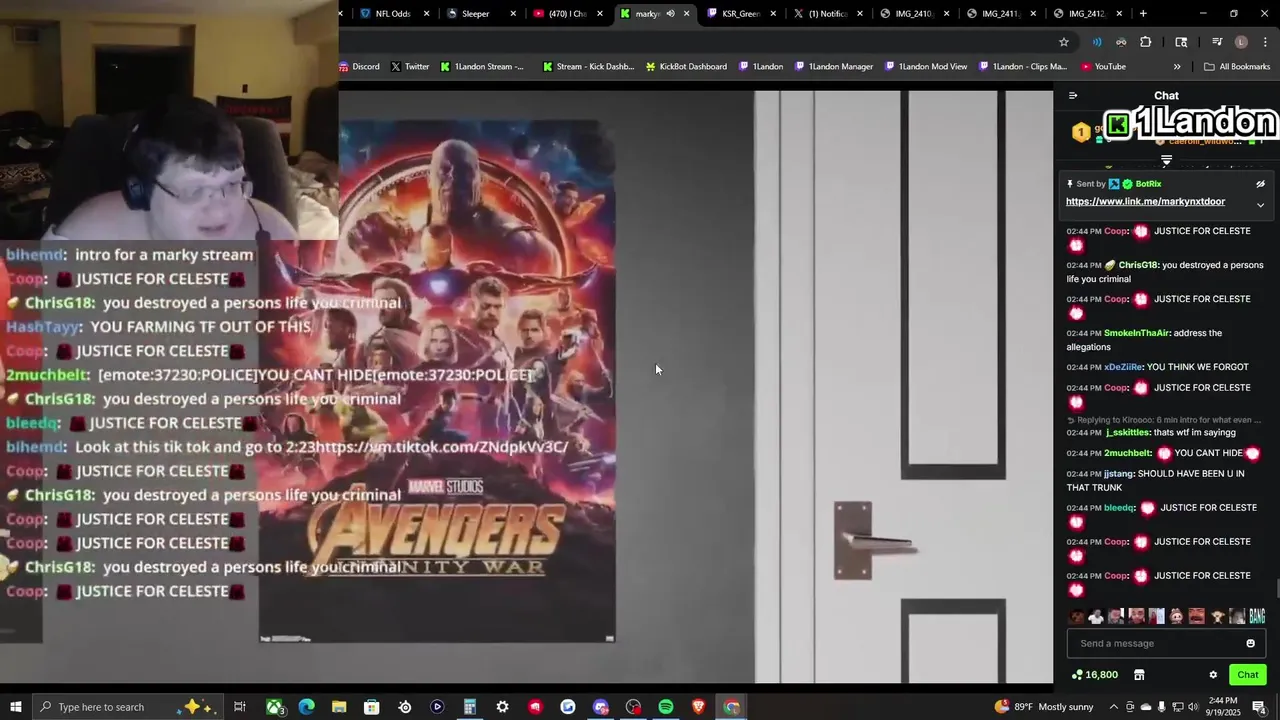
Task: Open Settings gear in the taskbar
Action: pos(502,707)
